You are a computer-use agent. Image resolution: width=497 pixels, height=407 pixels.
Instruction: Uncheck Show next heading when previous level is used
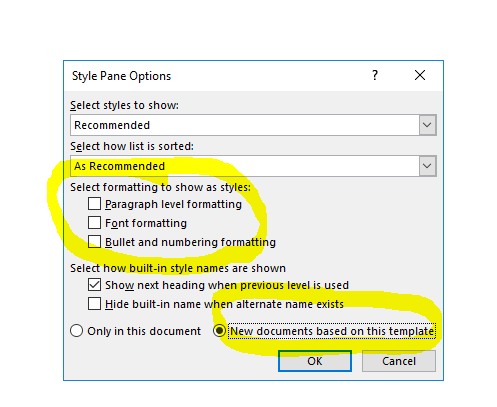94,285
